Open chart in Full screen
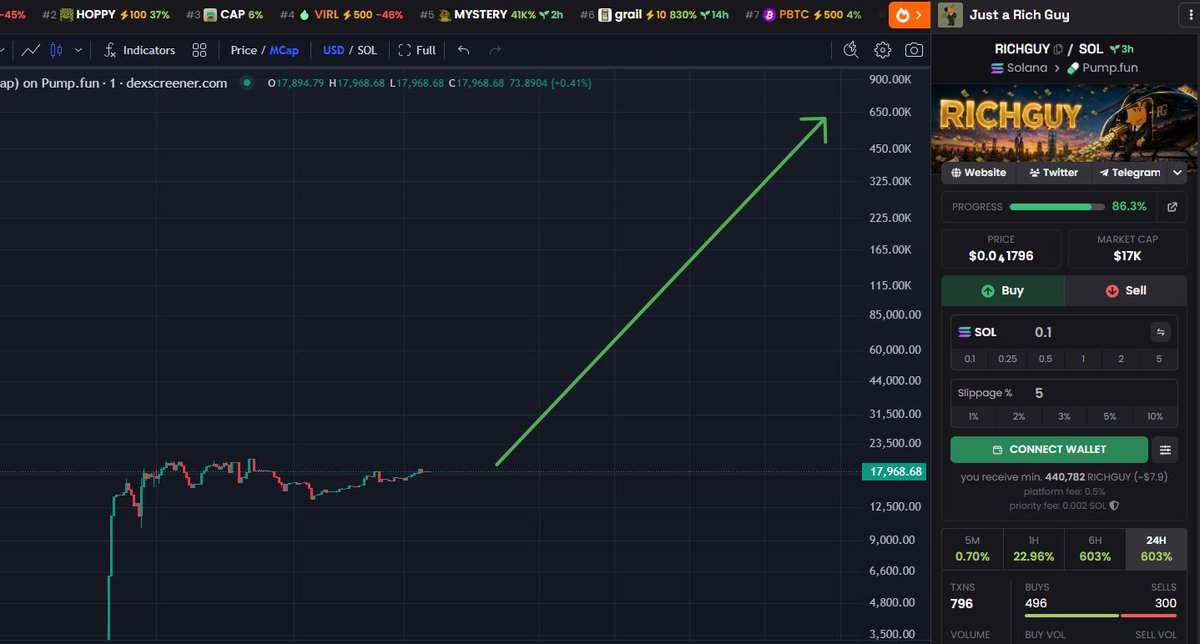1200x644 pixels. click(417, 50)
